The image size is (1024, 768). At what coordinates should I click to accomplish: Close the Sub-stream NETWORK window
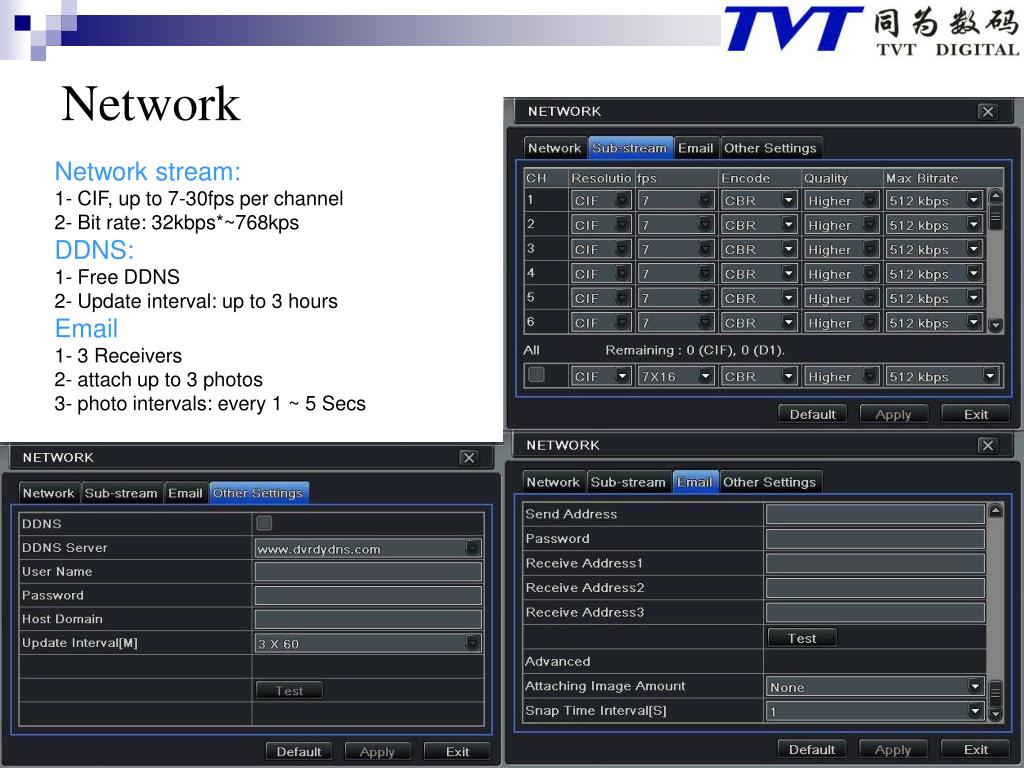(987, 112)
